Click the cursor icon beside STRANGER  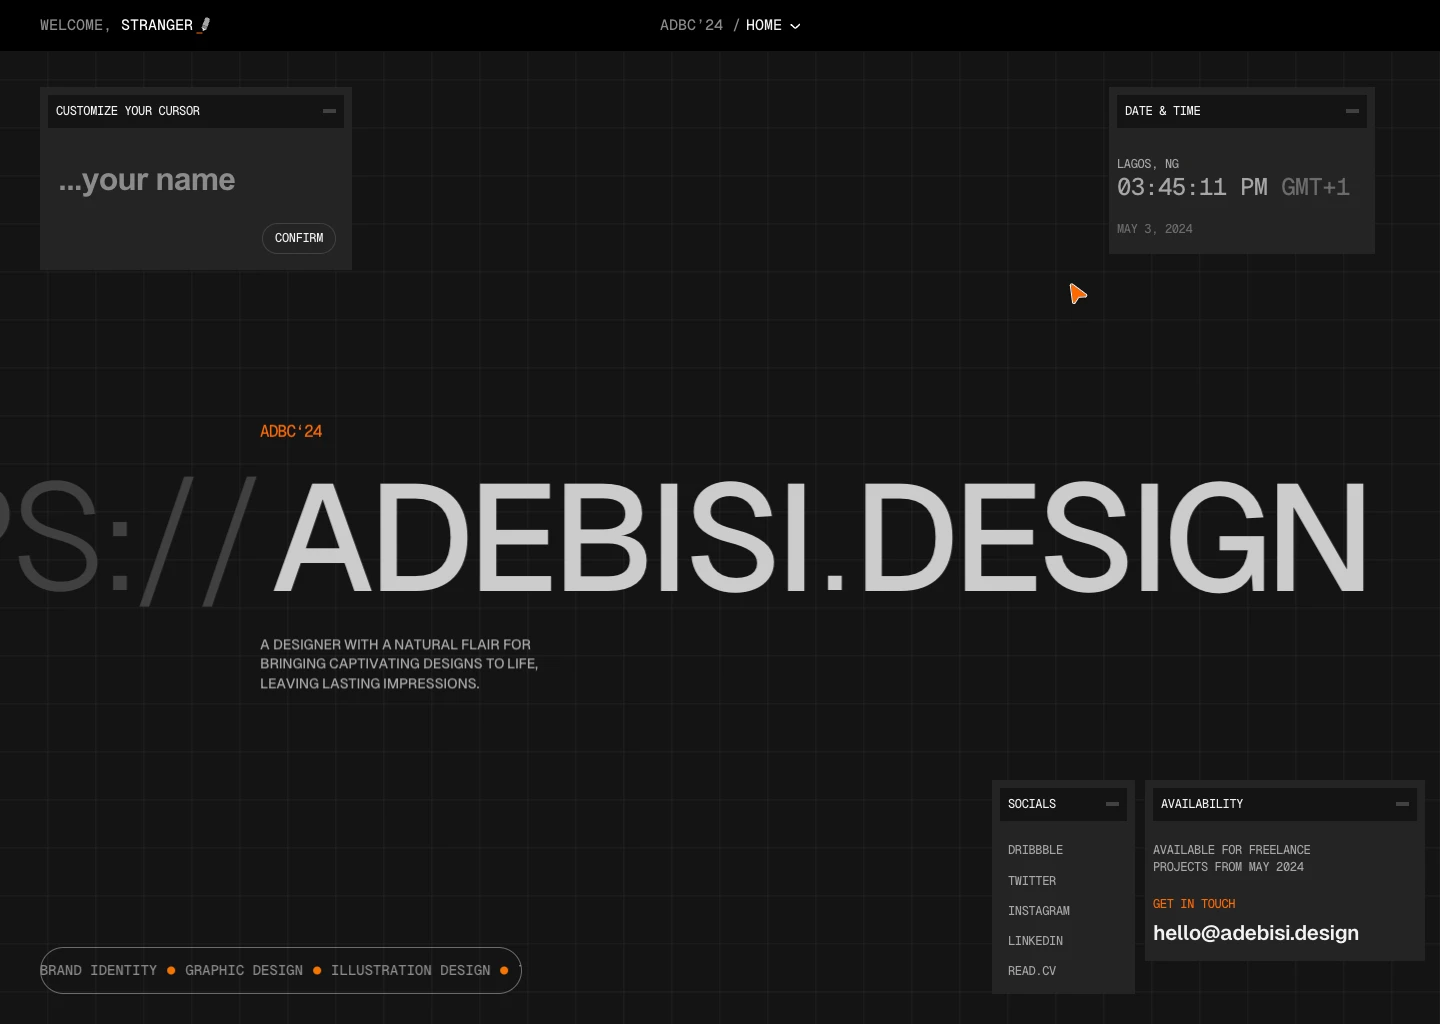pos(204,25)
